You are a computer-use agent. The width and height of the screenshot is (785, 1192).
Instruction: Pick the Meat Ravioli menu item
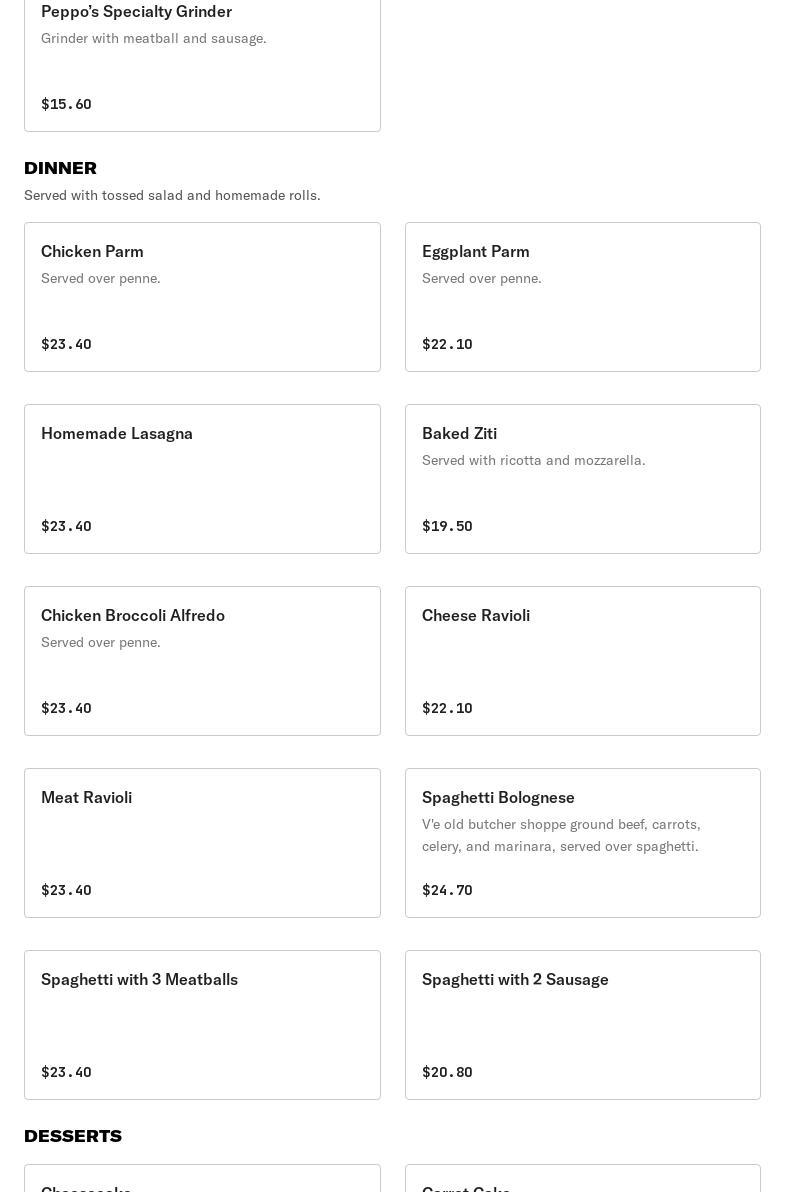(x=202, y=843)
